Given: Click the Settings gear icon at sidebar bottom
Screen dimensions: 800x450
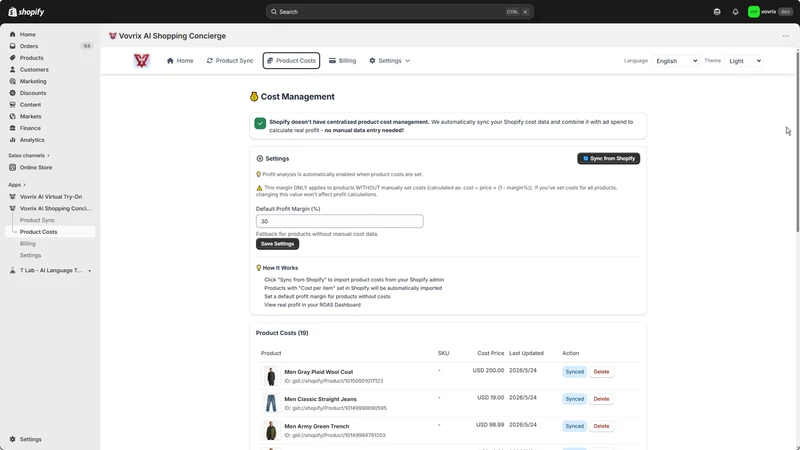Looking at the screenshot, I should [12, 439].
